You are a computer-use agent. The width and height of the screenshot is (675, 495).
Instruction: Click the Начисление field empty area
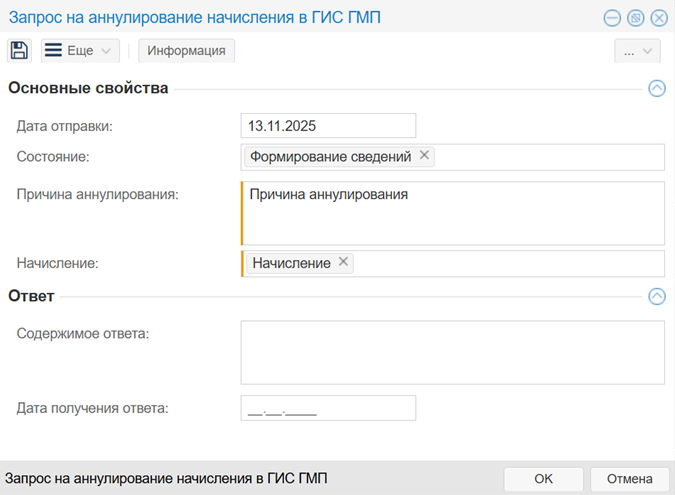pos(510,263)
